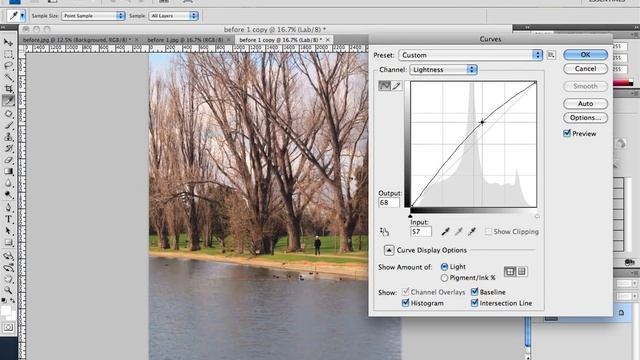Toggle the Preview checkbox
Image resolution: width=640 pixels, height=360 pixels.
[567, 133]
